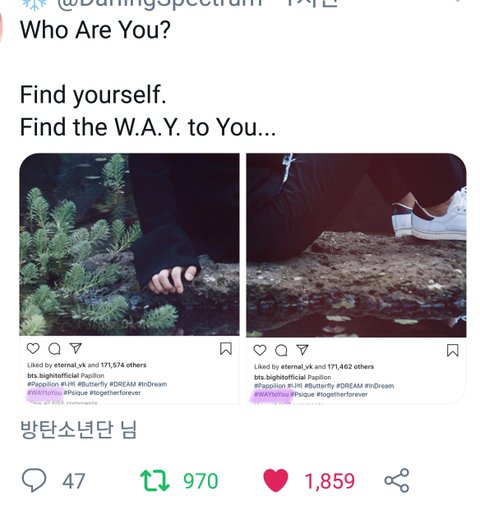Screen dimensions: 480x514
Task: Toggle bookmark on left Instagram post
Action: pos(226,349)
